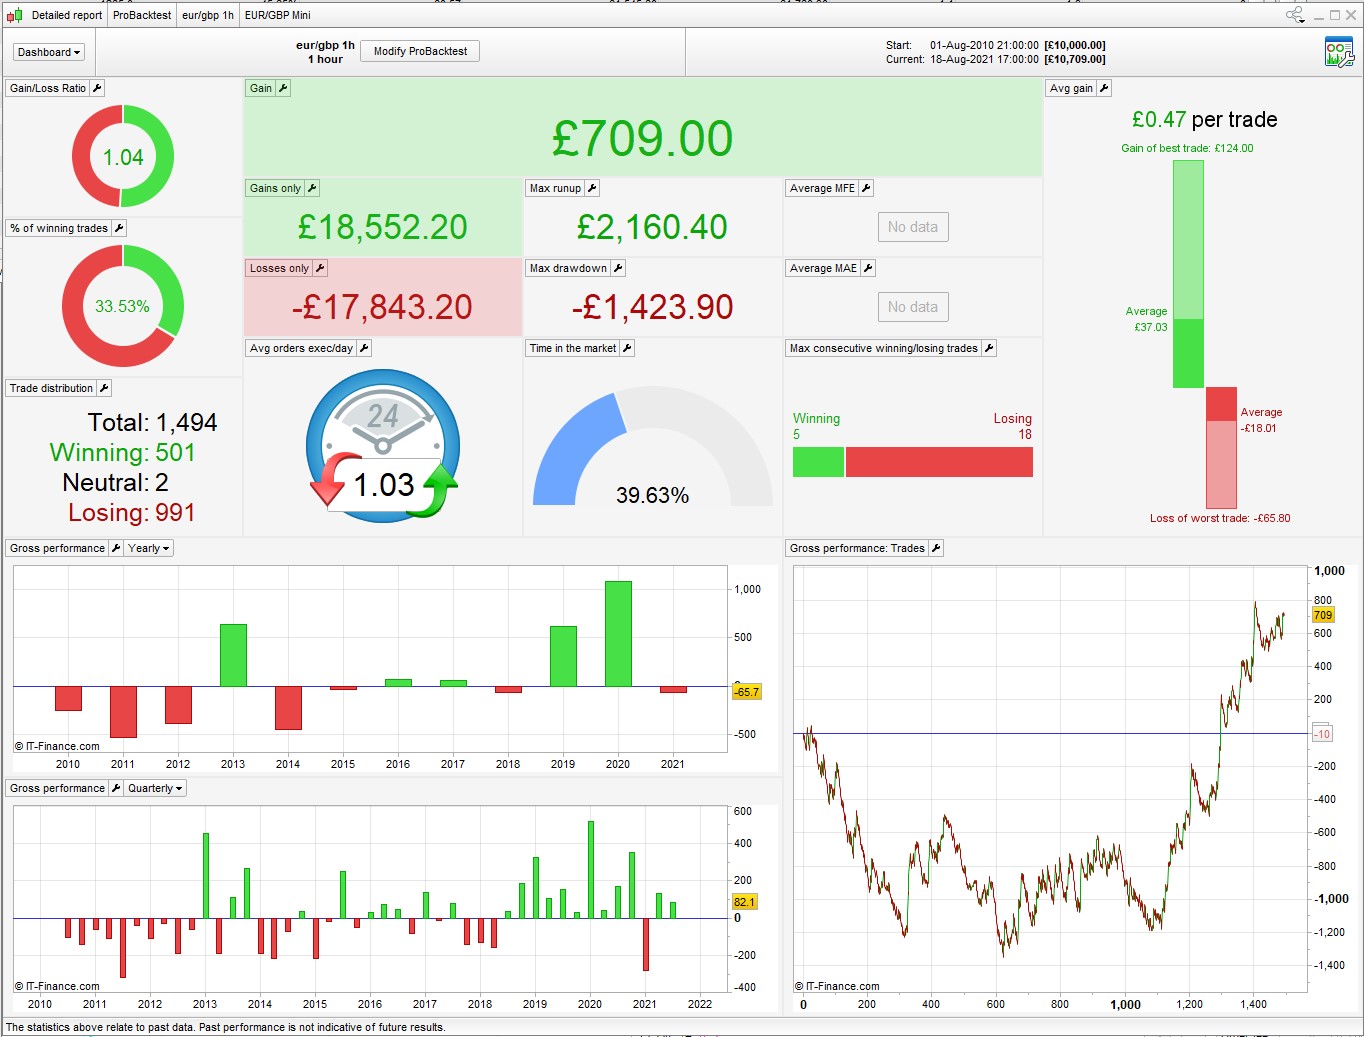Click the 2020 green bar in yearly chart
Screen dimensions: 1364x1037
coord(618,634)
